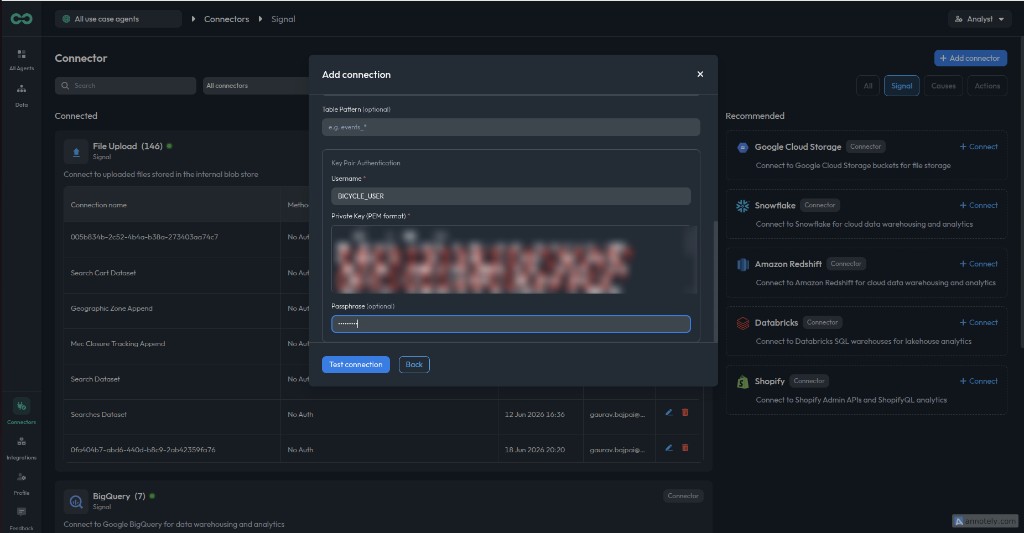Image resolution: width=1024 pixels, height=533 pixels.
Task: Expand the All connectors filter dropdown
Action: (256, 86)
